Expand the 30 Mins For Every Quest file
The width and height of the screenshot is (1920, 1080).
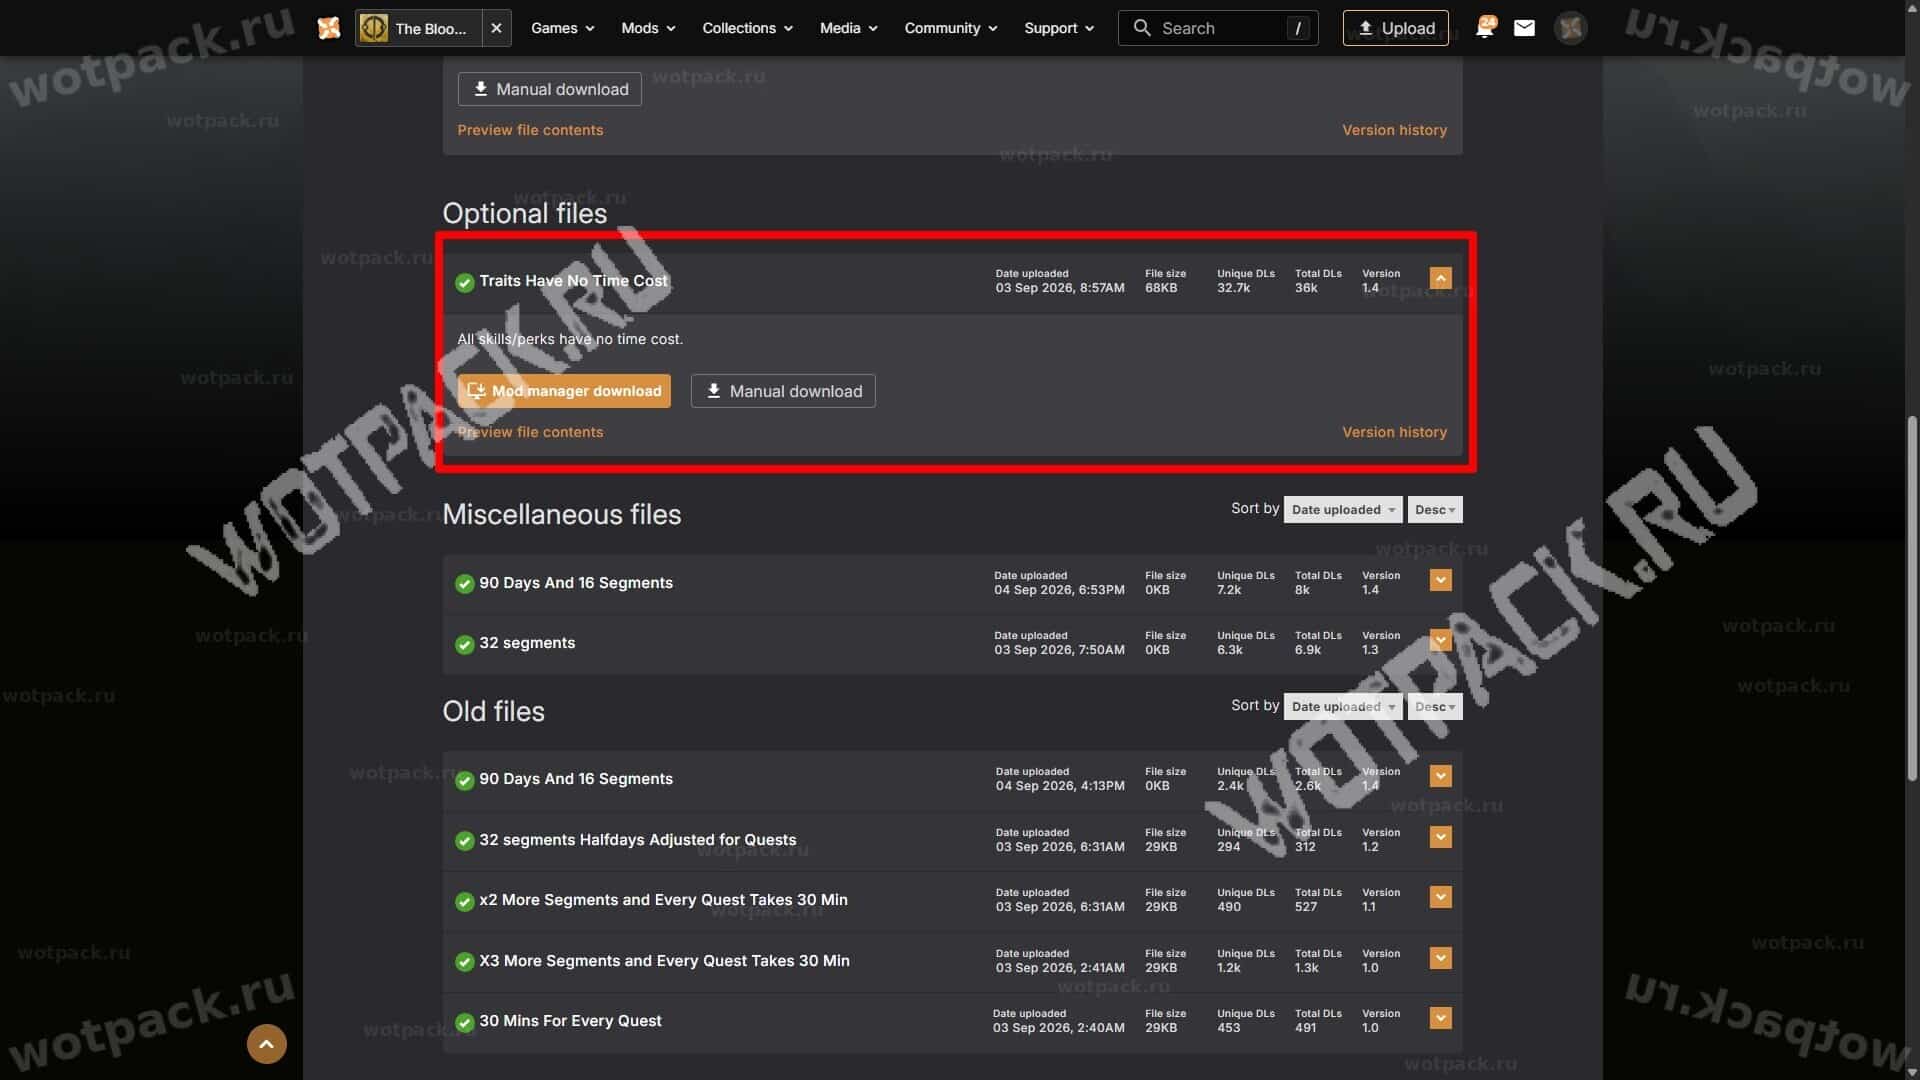click(x=1440, y=1019)
